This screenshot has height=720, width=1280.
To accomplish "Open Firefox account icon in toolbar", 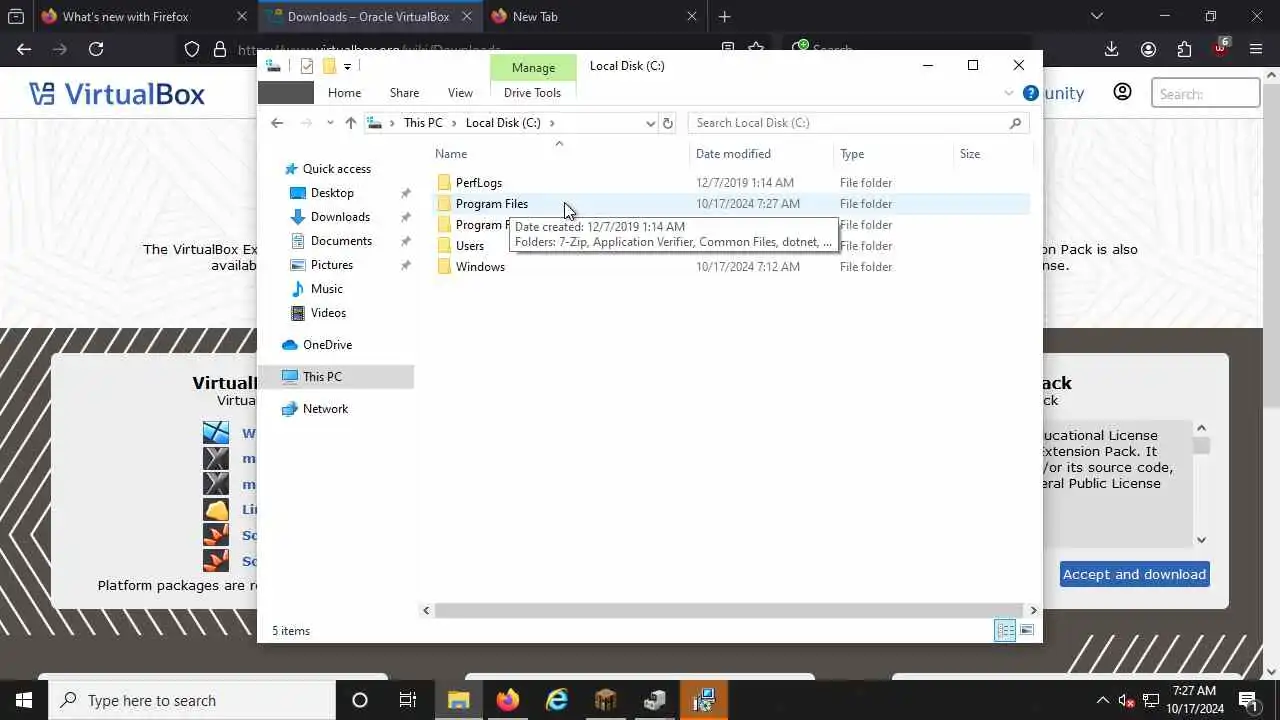I will [1148, 49].
